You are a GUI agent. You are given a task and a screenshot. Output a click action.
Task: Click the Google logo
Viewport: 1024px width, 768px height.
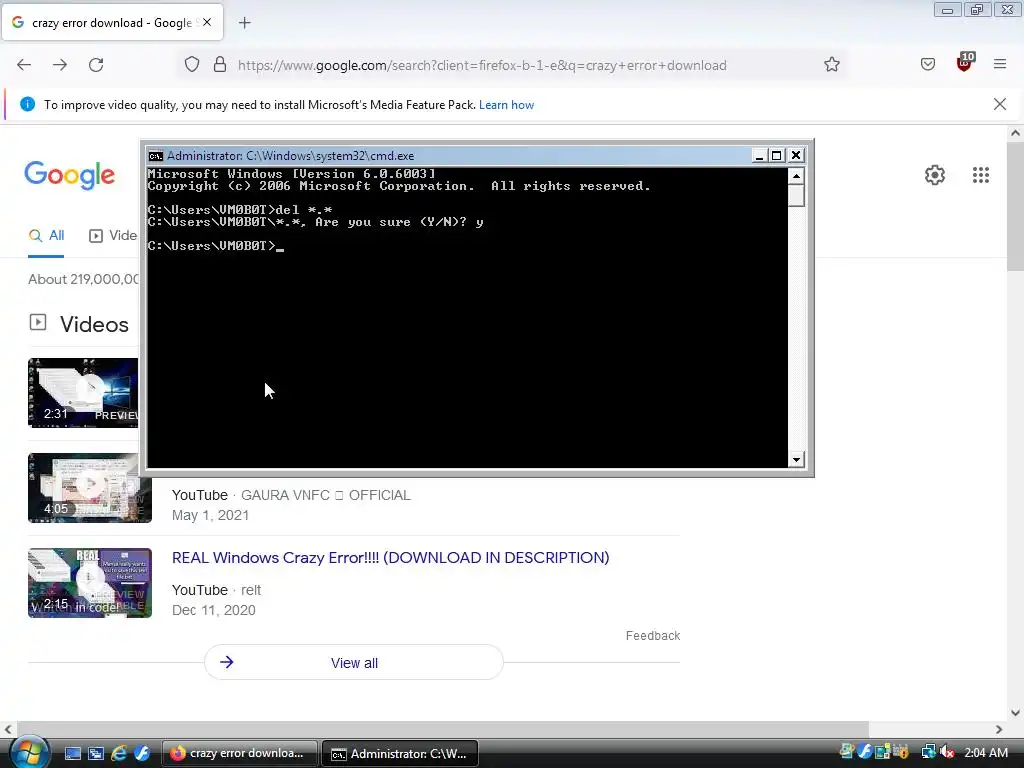[70, 175]
